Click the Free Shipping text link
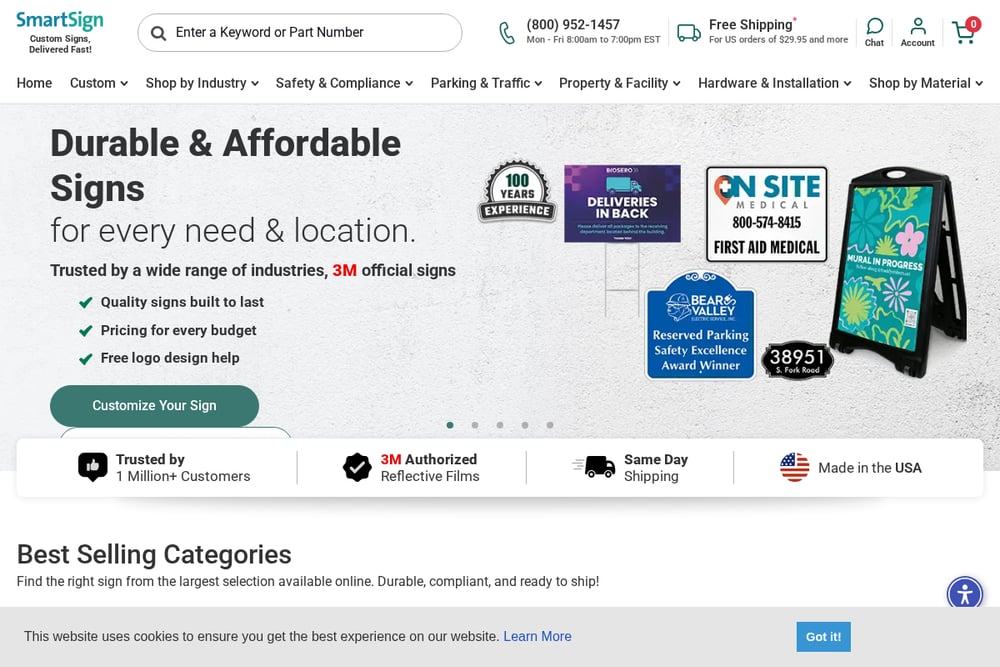The image size is (1000, 667). click(751, 25)
